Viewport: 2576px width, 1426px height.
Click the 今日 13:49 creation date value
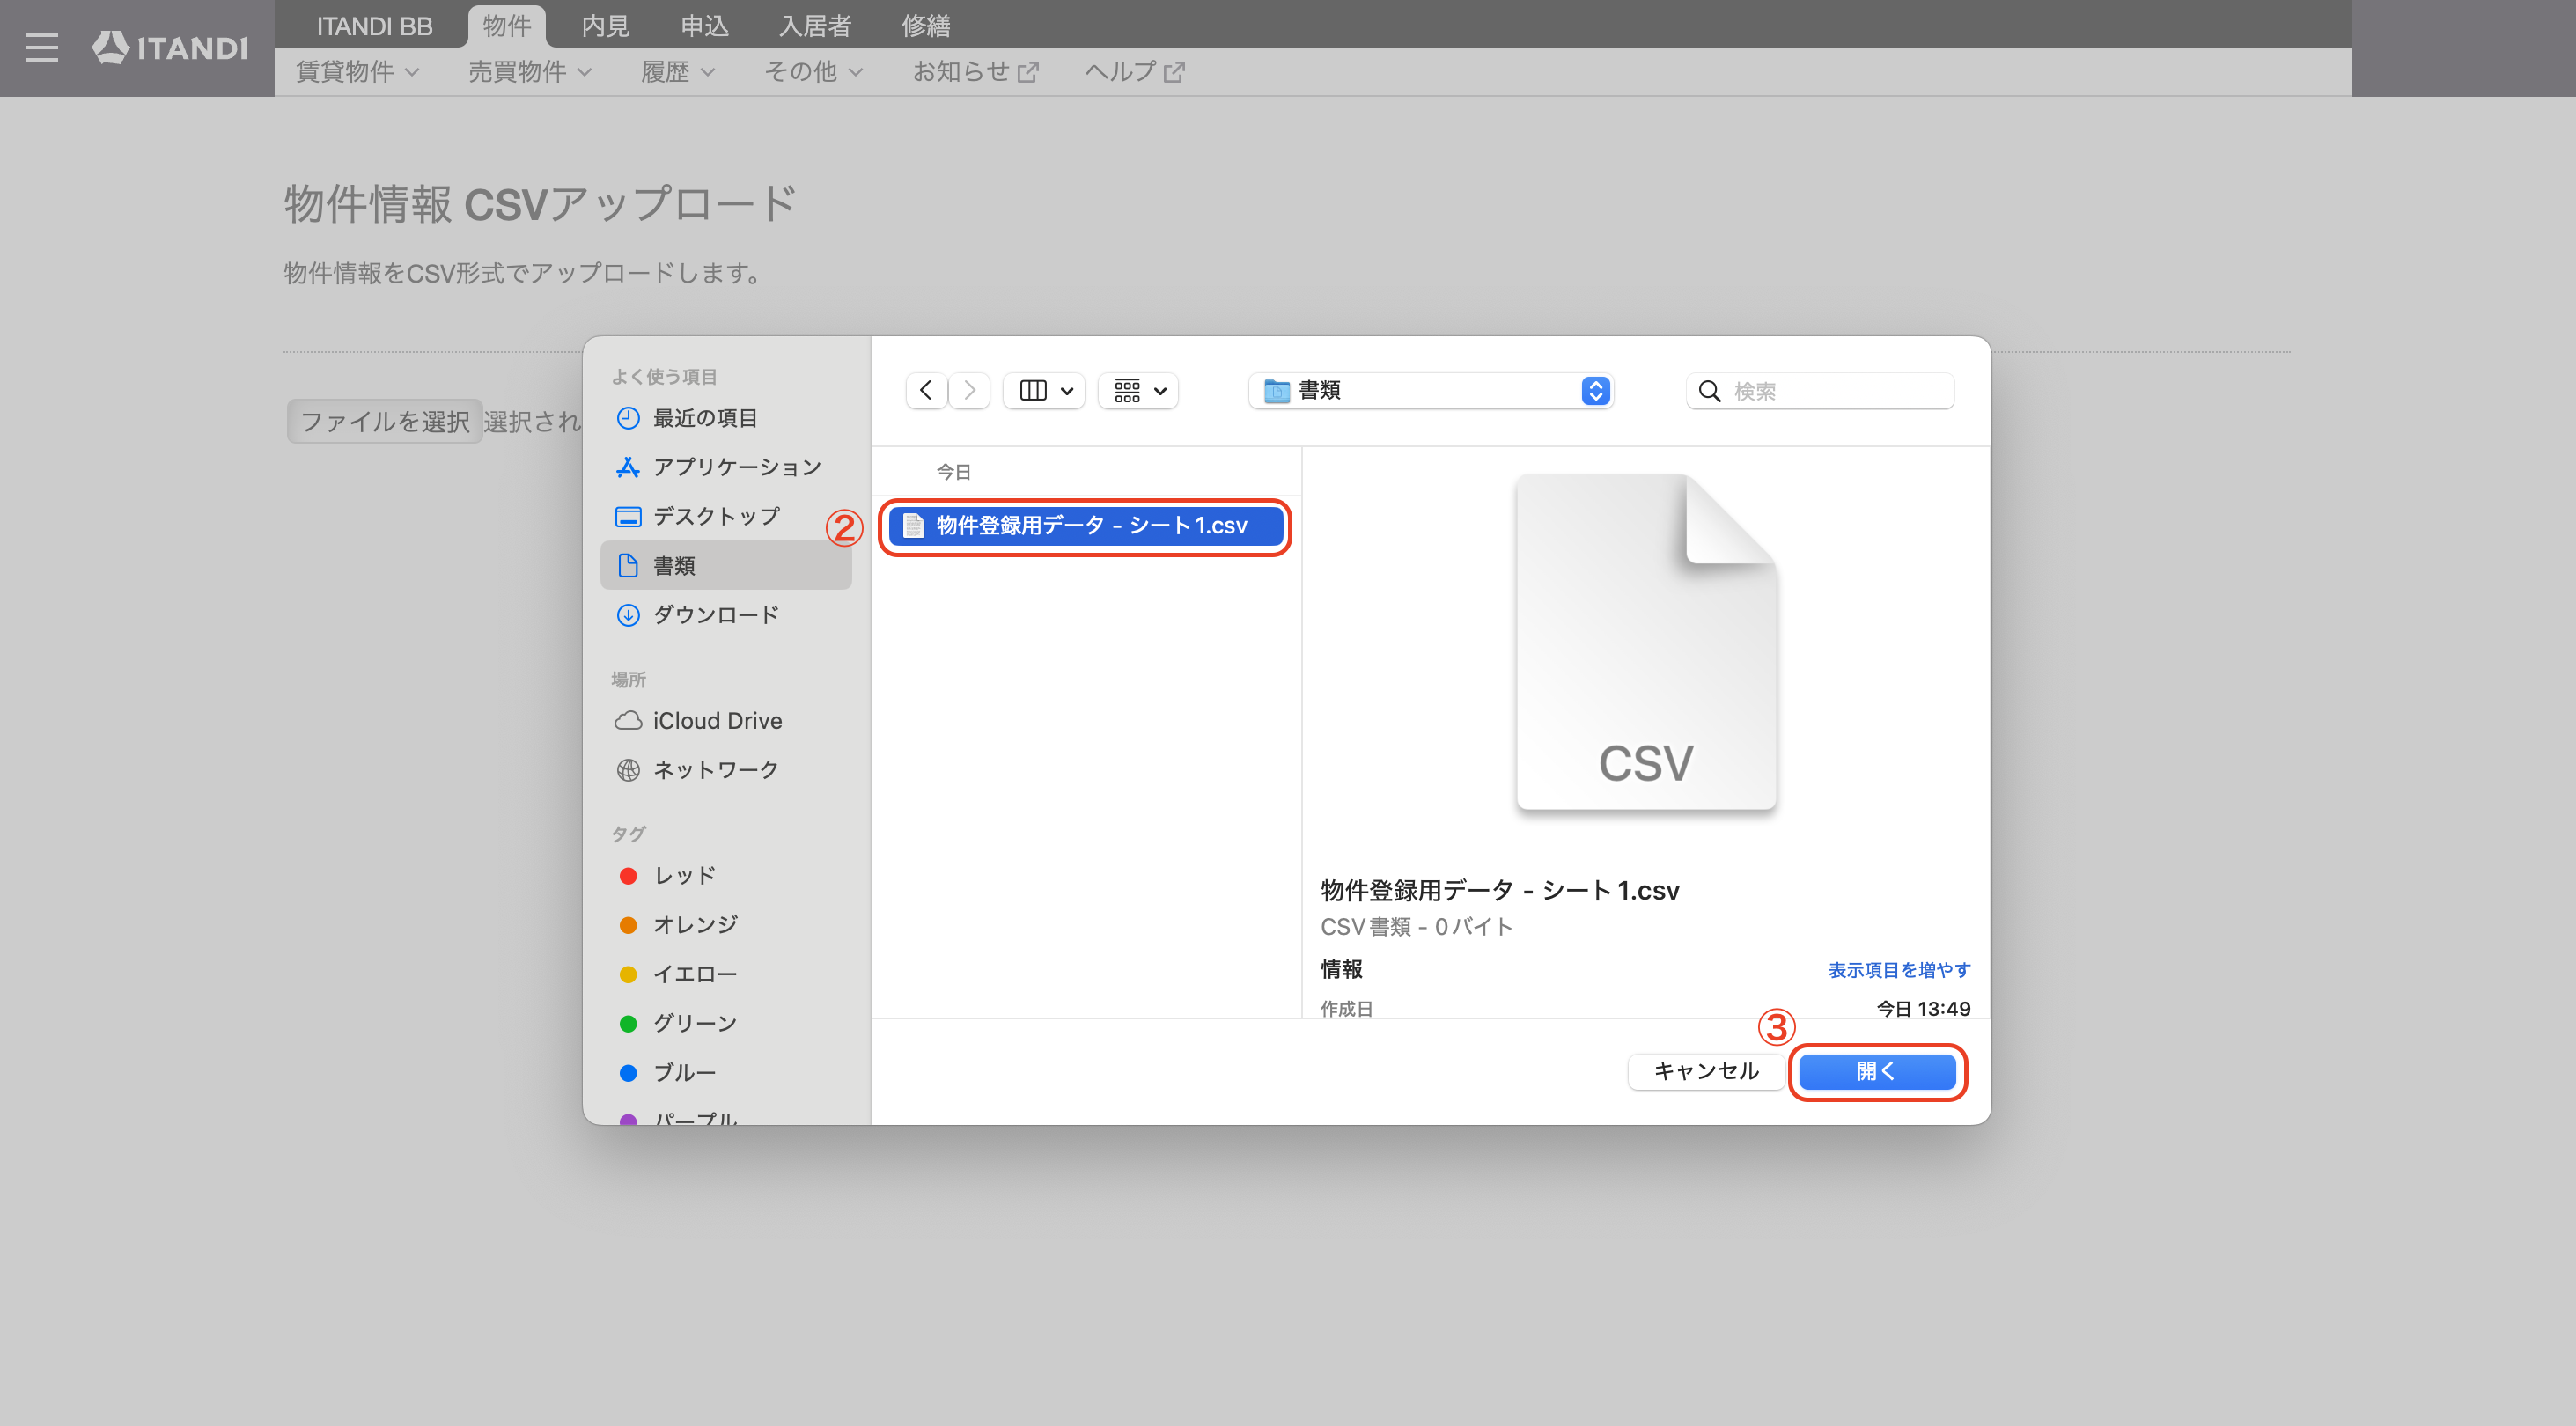(1923, 1008)
